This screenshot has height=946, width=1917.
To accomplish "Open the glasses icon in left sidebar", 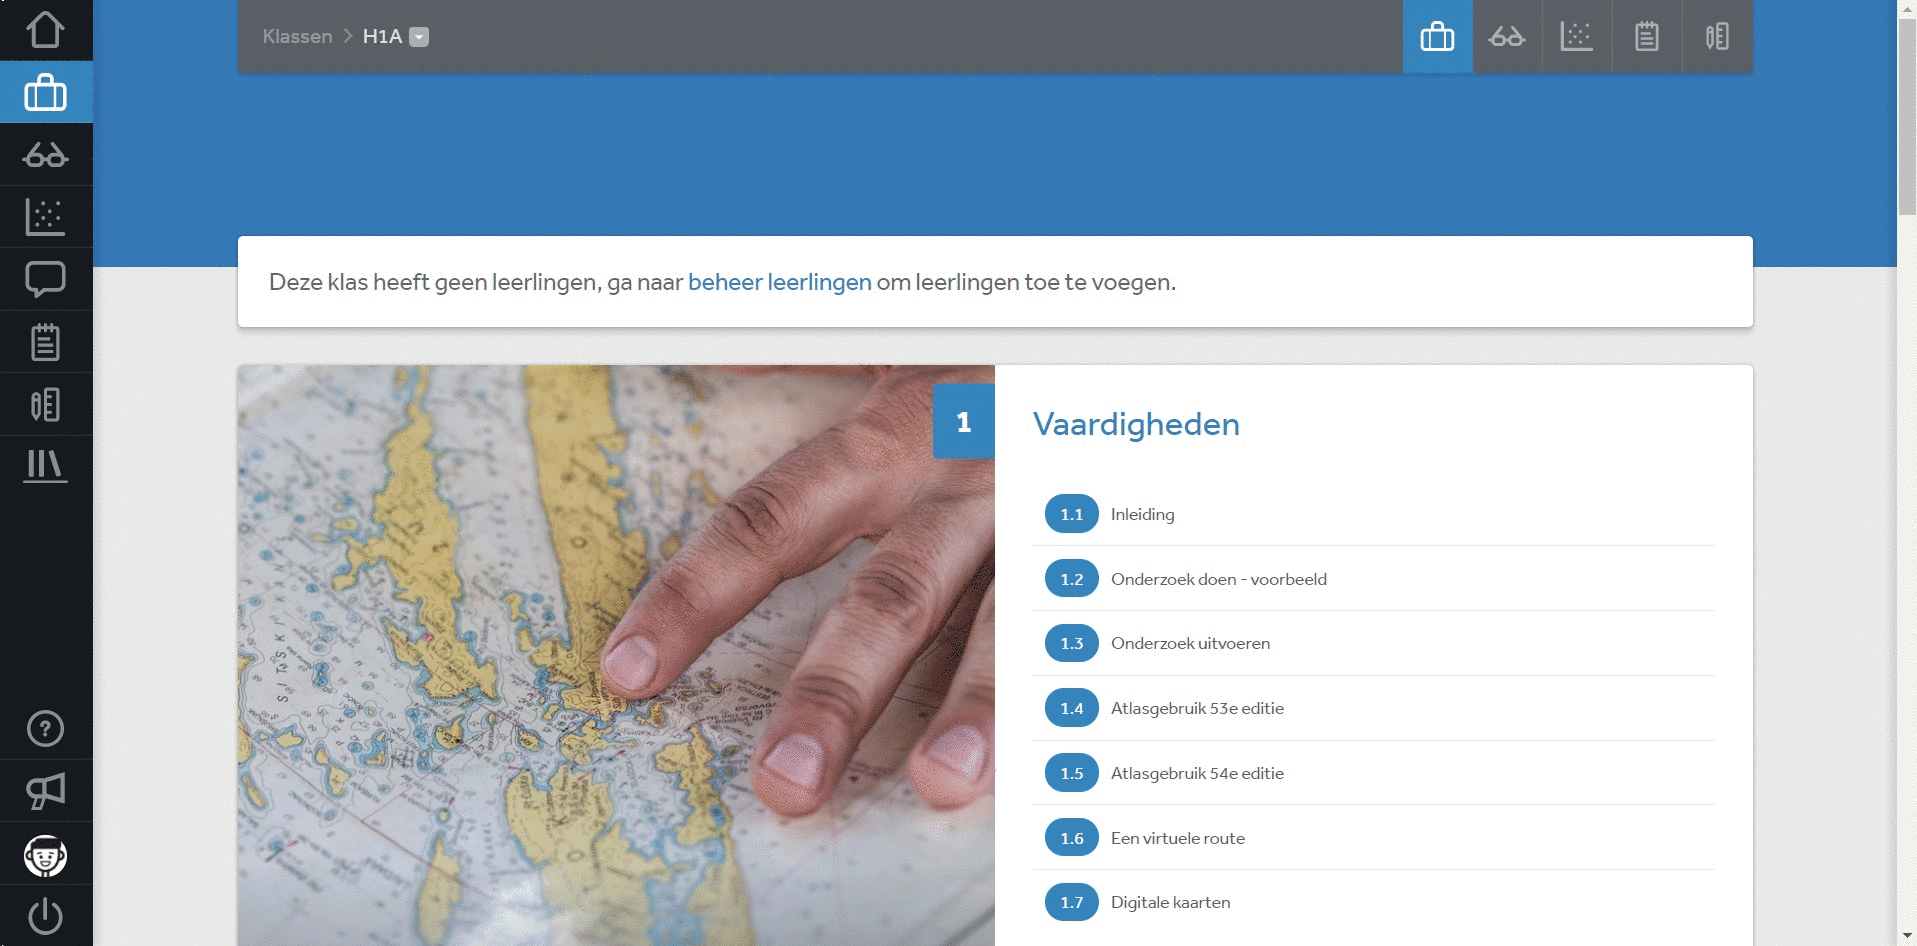I will (x=46, y=155).
